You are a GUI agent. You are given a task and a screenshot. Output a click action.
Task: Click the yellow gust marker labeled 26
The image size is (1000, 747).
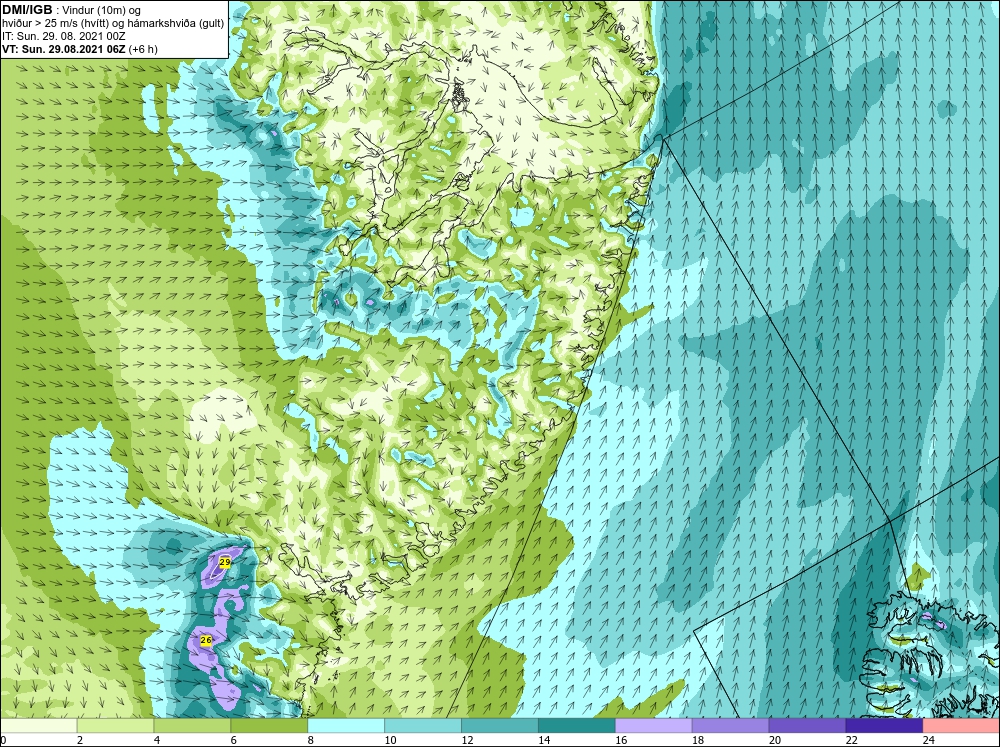205,640
